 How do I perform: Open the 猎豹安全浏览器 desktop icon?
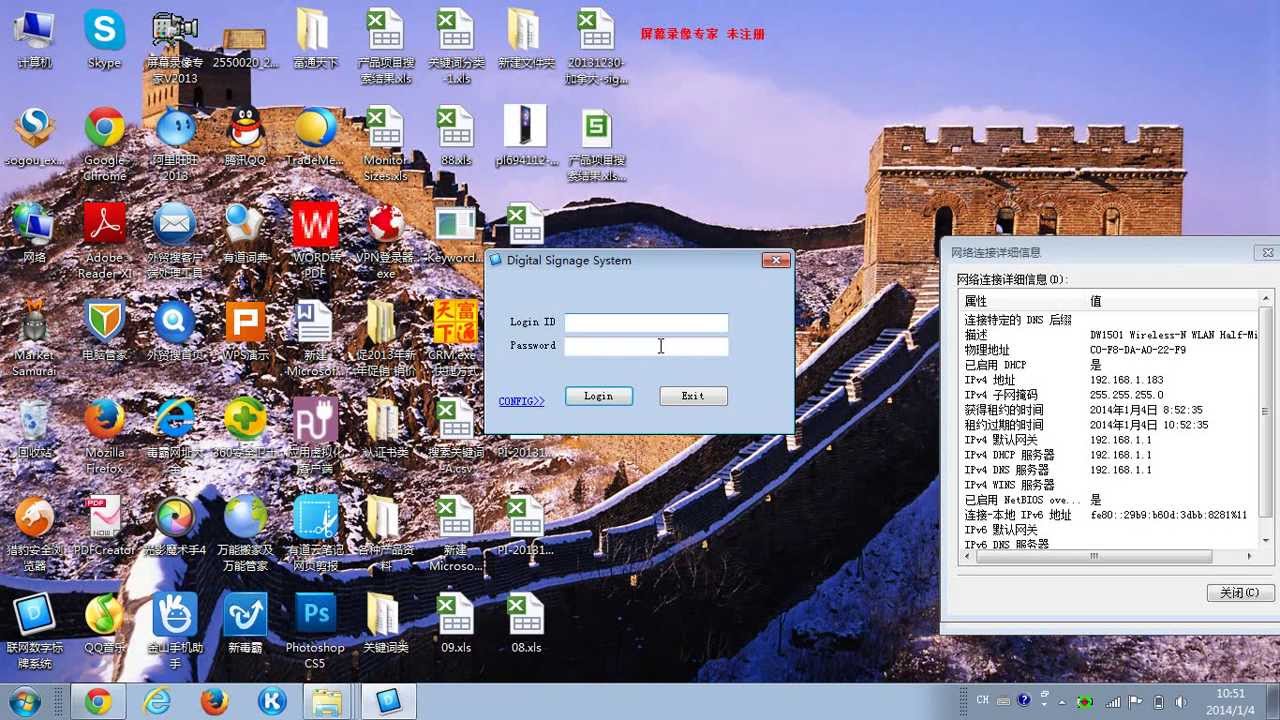[34, 533]
